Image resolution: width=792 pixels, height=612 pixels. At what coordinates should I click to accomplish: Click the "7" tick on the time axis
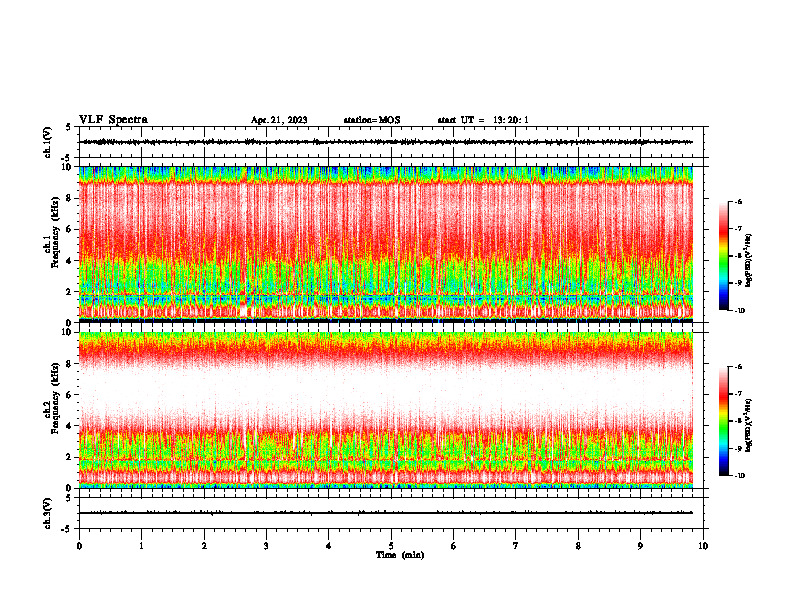[x=516, y=546]
